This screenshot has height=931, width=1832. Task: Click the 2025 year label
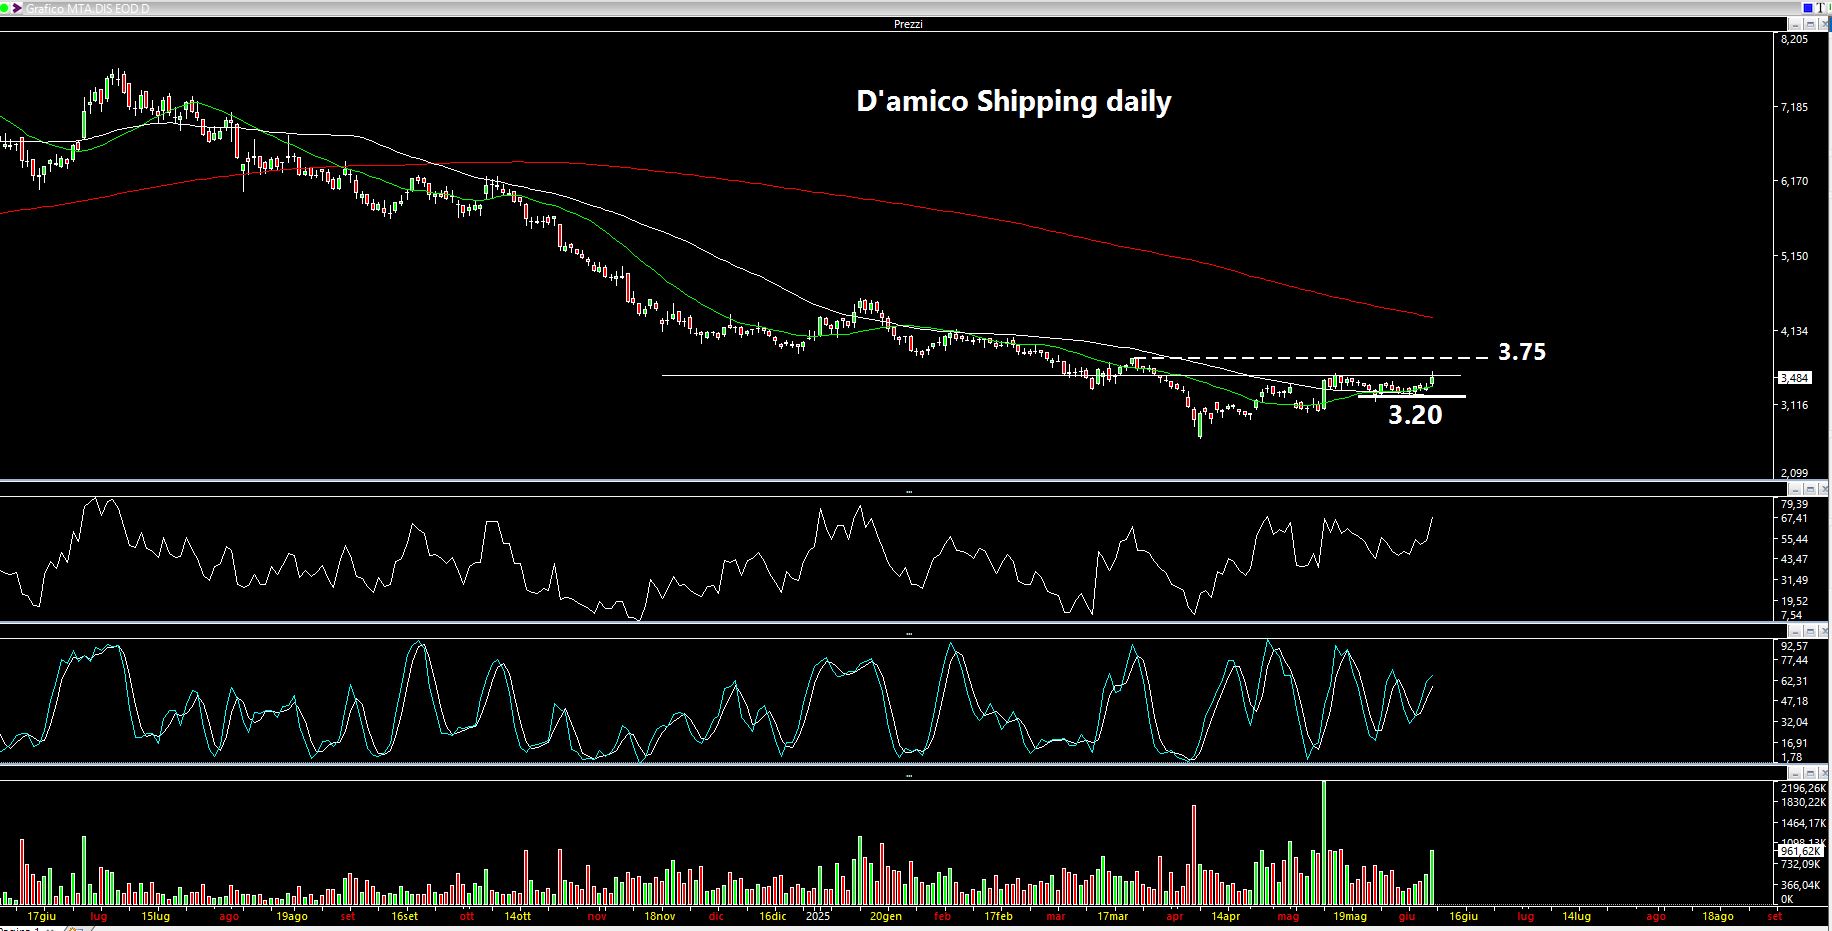[818, 916]
